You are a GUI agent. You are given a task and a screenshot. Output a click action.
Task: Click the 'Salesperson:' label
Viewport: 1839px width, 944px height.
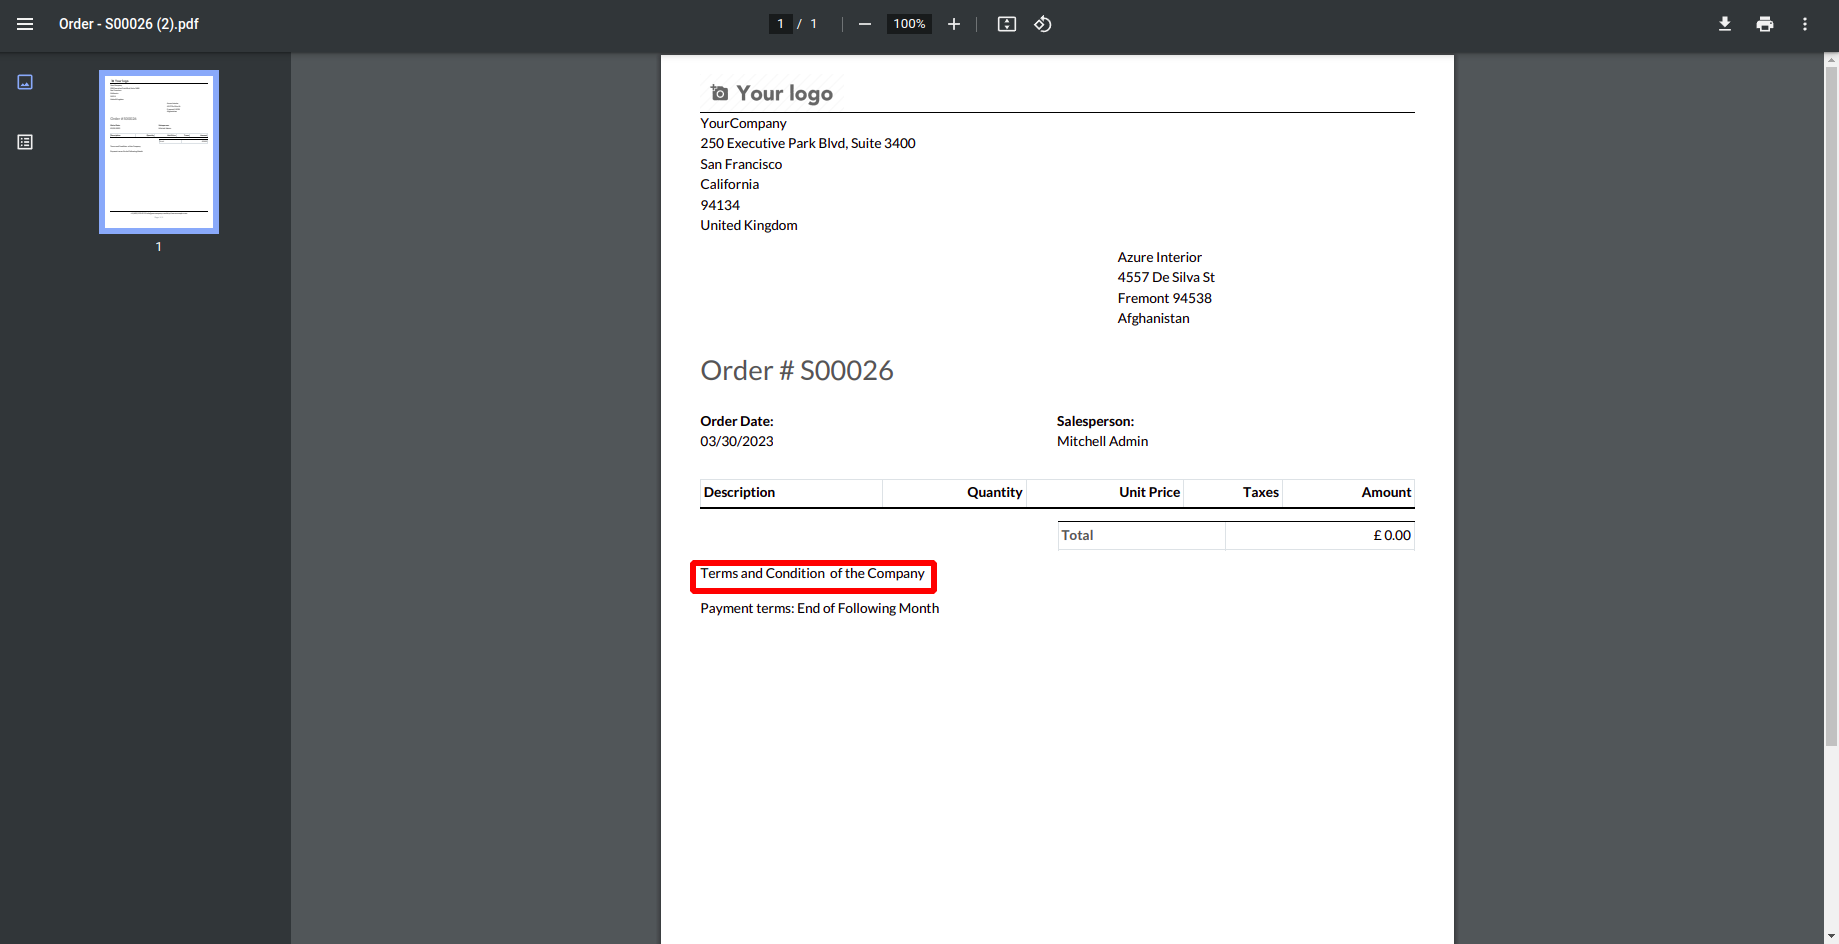tap(1095, 421)
